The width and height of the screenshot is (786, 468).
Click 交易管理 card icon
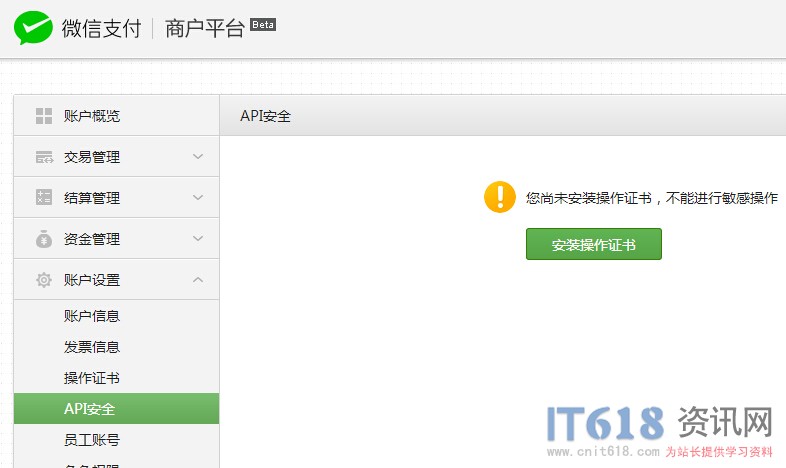click(x=44, y=157)
